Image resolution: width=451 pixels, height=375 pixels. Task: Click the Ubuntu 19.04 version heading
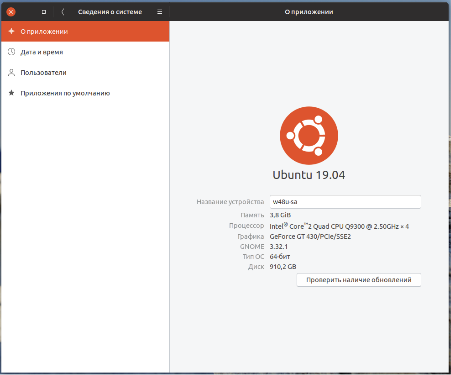[x=309, y=175]
